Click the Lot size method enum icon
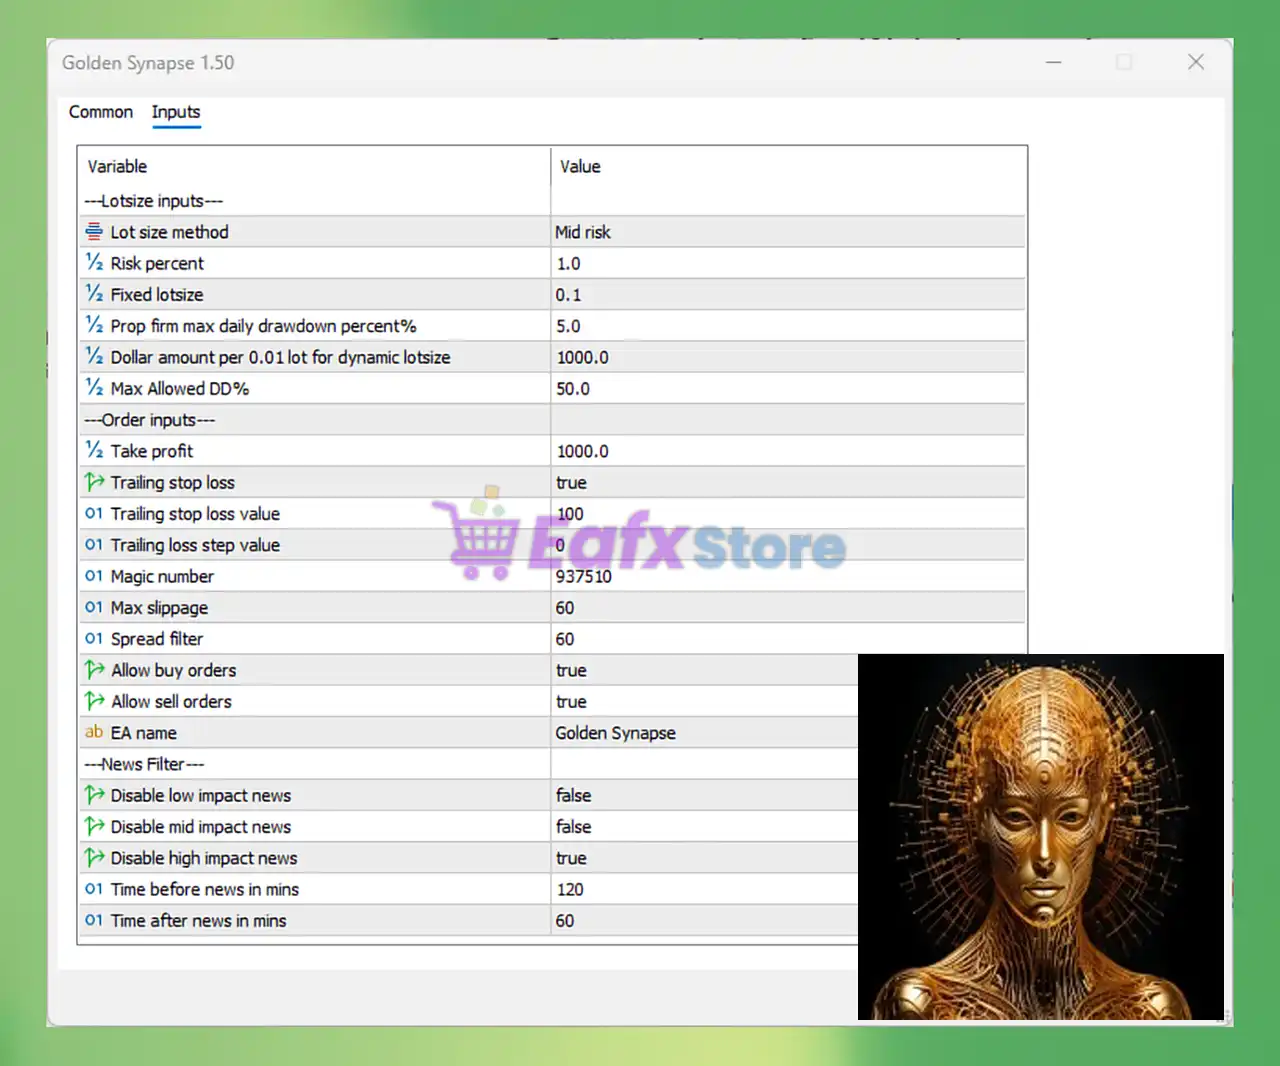This screenshot has width=1280, height=1066. 94,232
